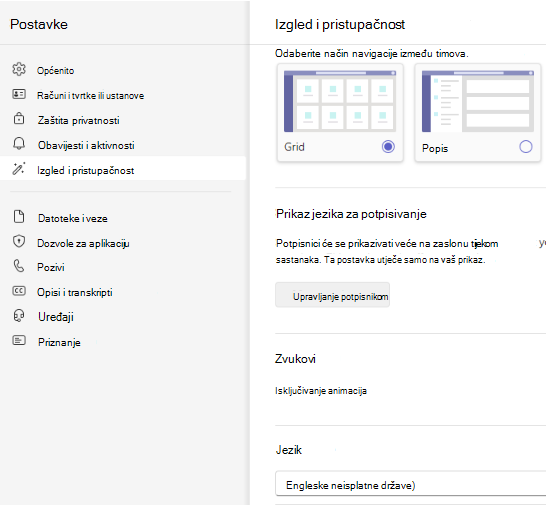Click the Prikaz jezika za potpisivanje heading

[351, 214]
